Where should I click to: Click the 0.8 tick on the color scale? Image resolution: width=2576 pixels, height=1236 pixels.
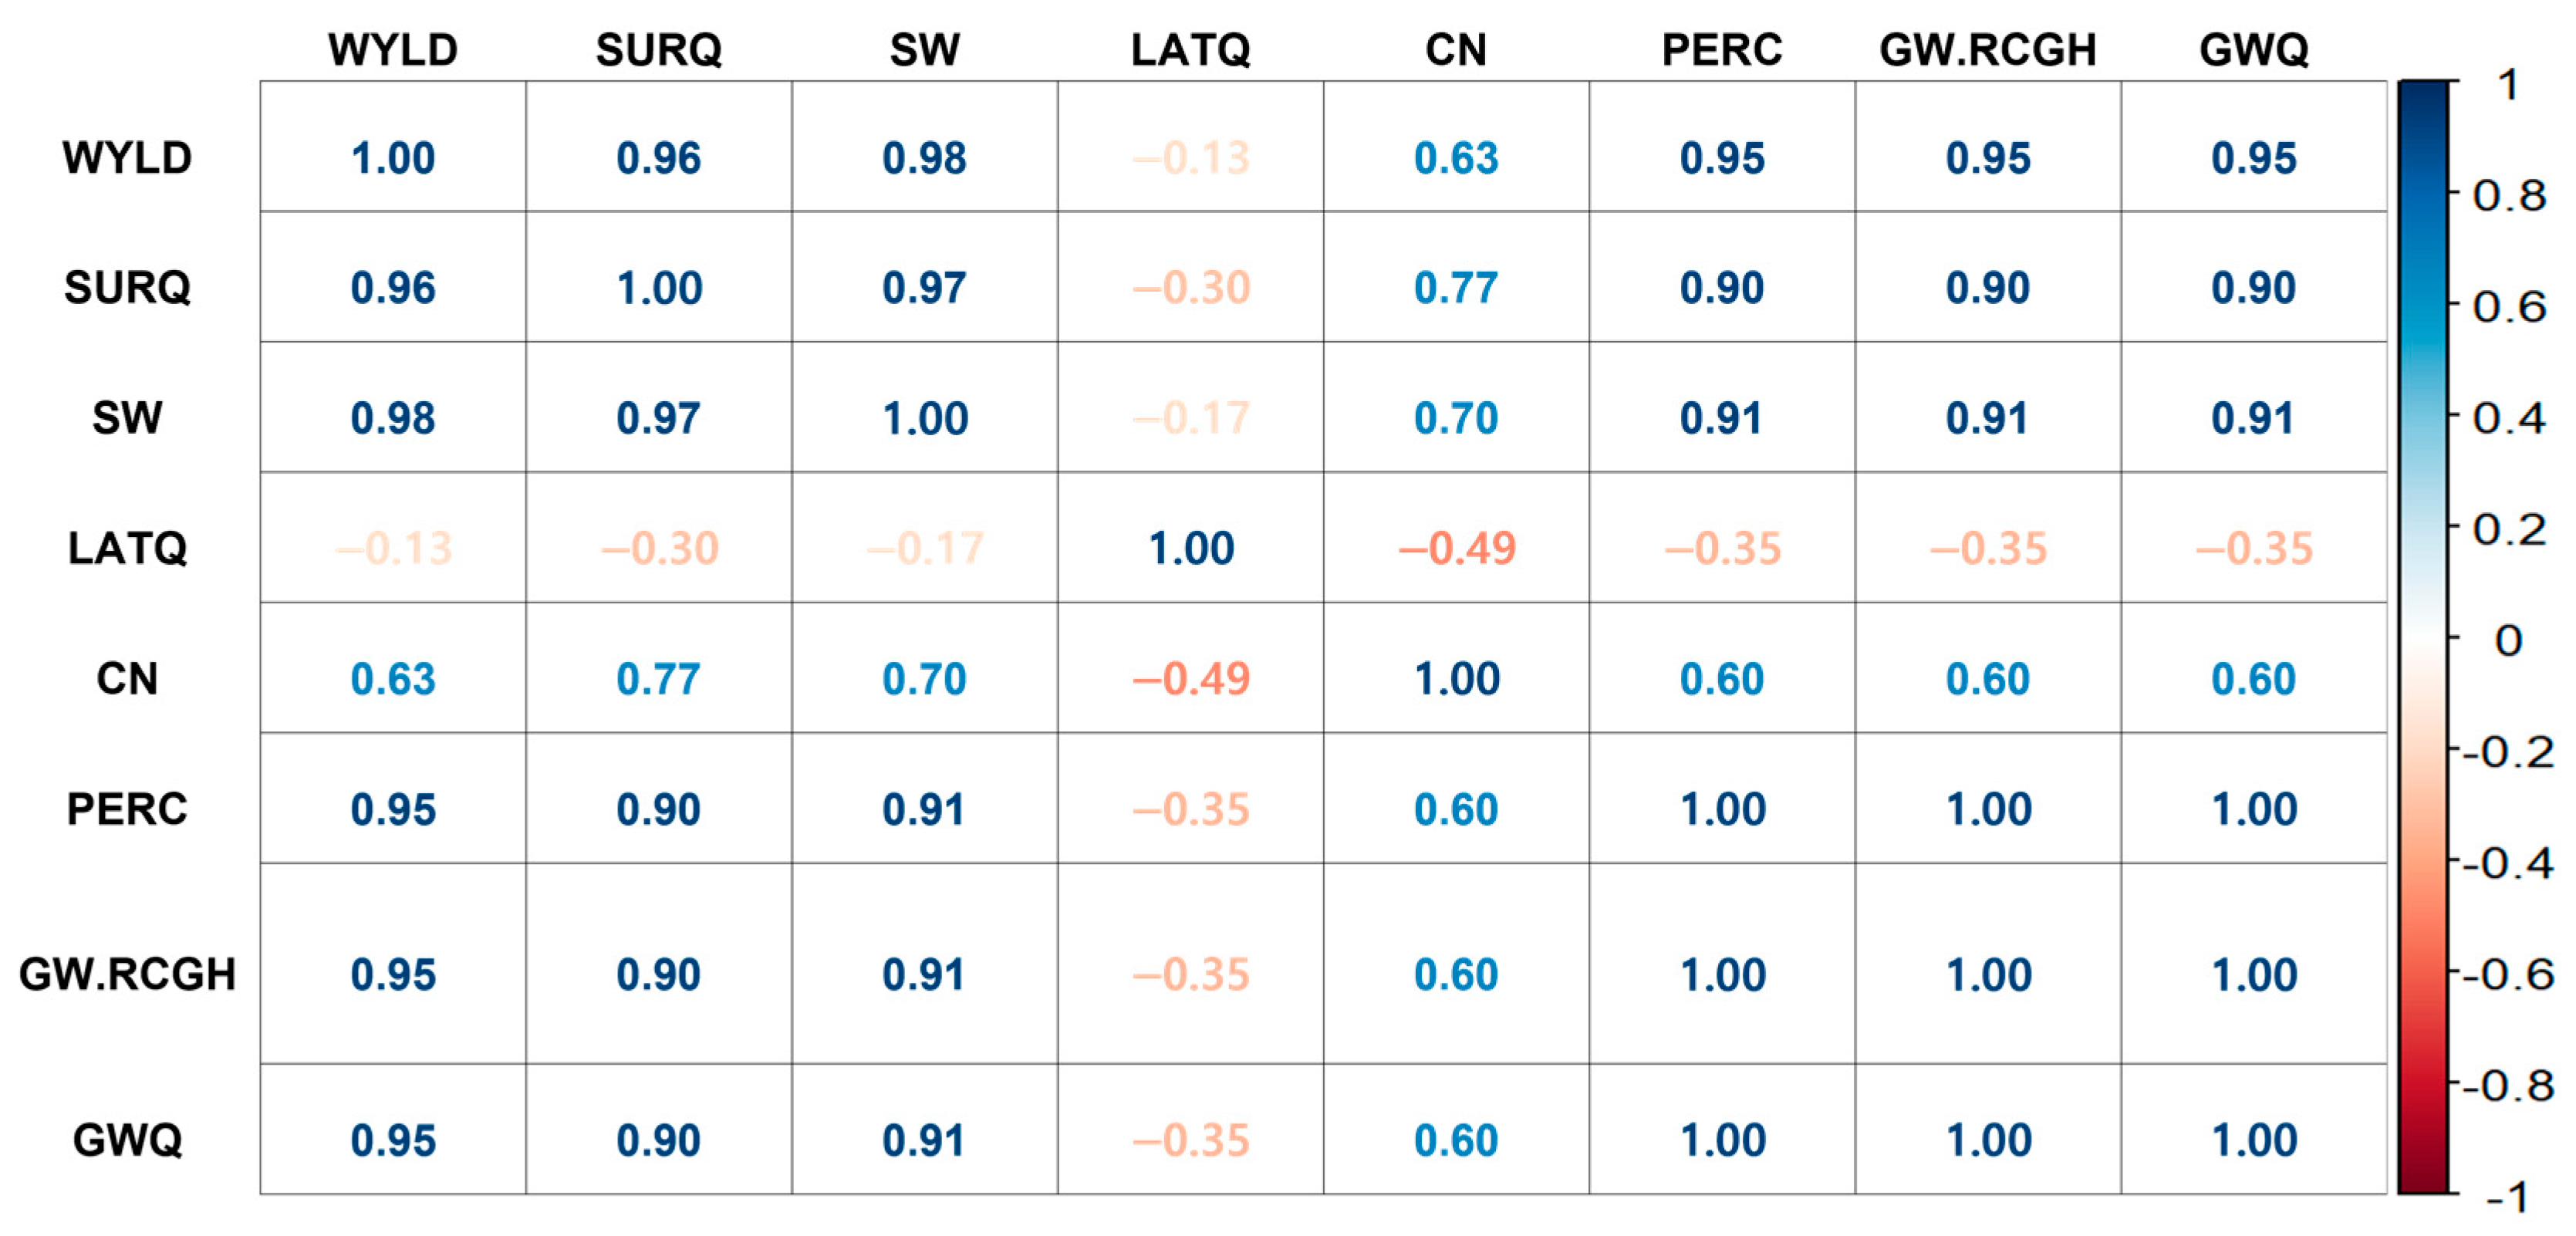[2508, 196]
